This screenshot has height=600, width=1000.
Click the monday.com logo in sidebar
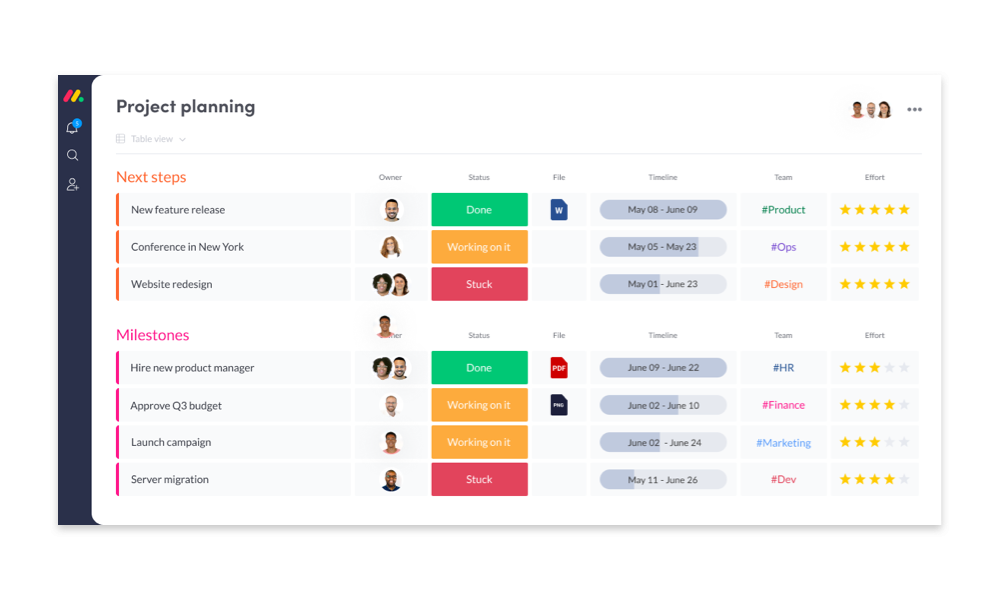(73, 96)
